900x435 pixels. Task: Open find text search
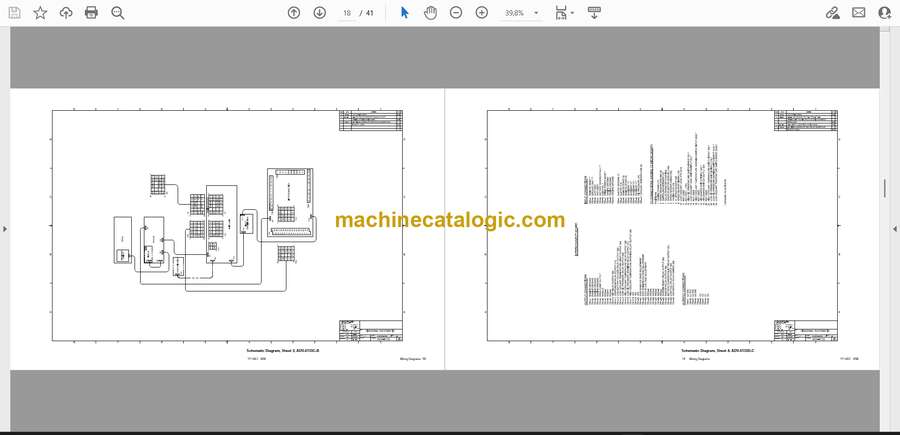[118, 13]
